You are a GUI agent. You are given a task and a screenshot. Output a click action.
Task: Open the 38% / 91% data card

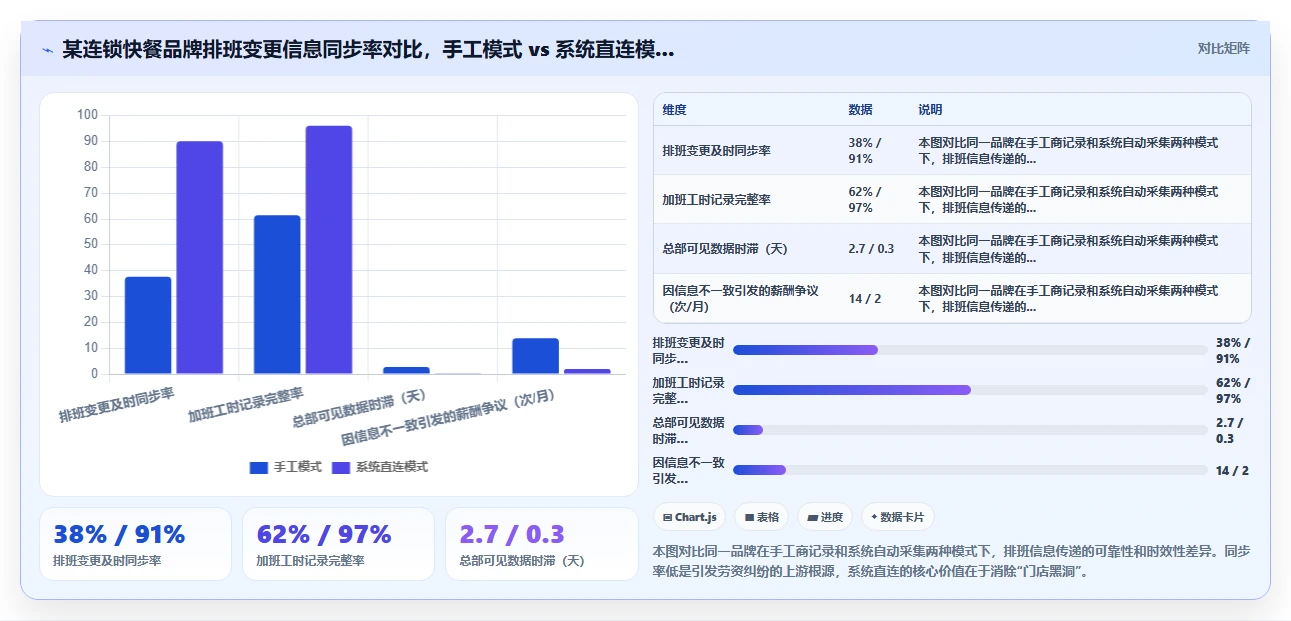click(135, 544)
